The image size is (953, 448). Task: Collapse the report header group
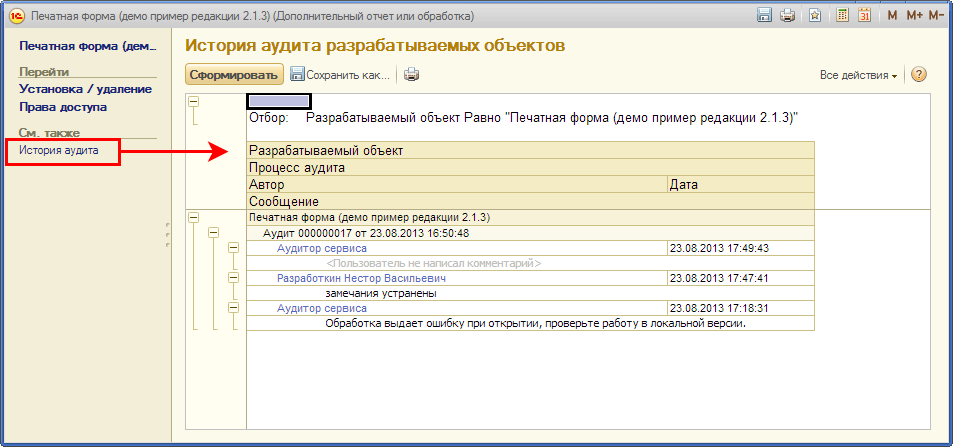[193, 102]
